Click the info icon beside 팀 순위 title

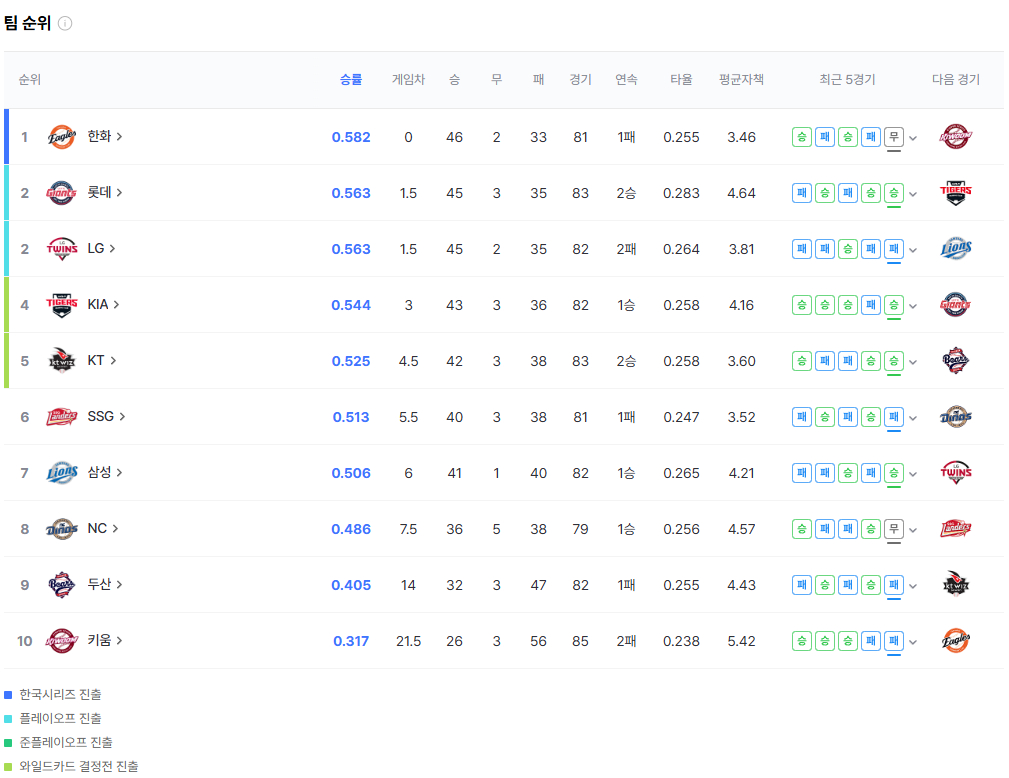[x=65, y=23]
